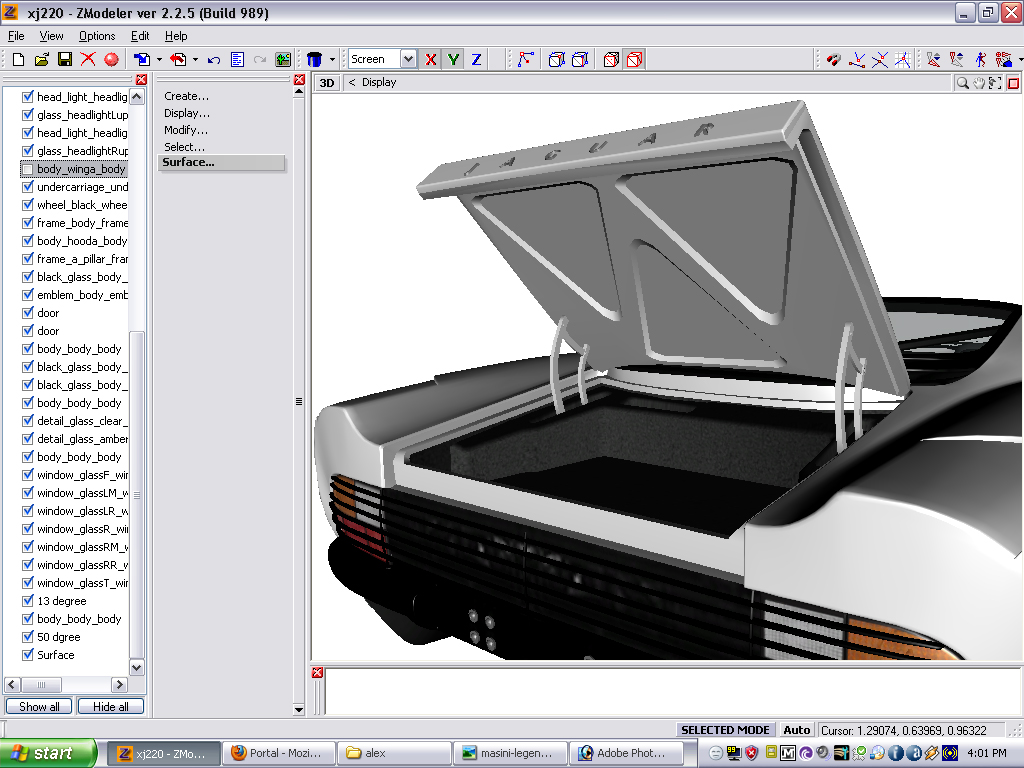Image resolution: width=1024 pixels, height=768 pixels.
Task: Select the blue-edged cube edit level icon
Action: pos(580,59)
